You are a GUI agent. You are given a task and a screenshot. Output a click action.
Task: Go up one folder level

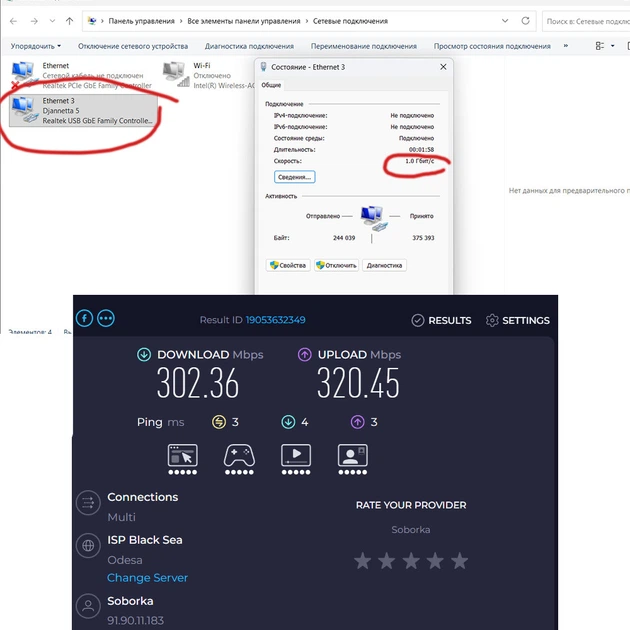70,21
